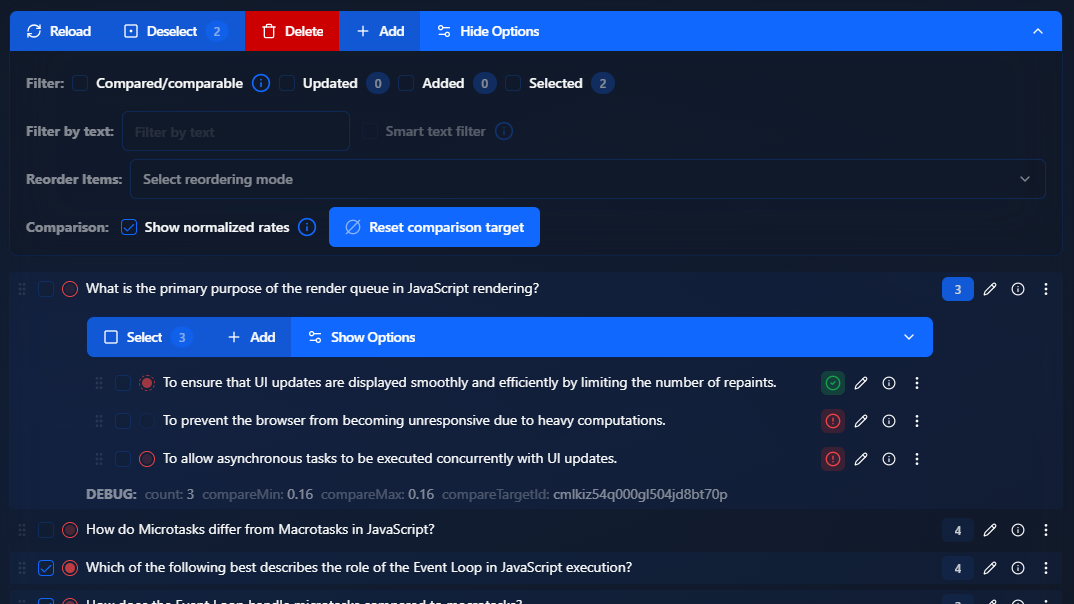The height and width of the screenshot is (604, 1074).
Task: Open the more menu for the Microtasks question
Action: (x=1046, y=530)
